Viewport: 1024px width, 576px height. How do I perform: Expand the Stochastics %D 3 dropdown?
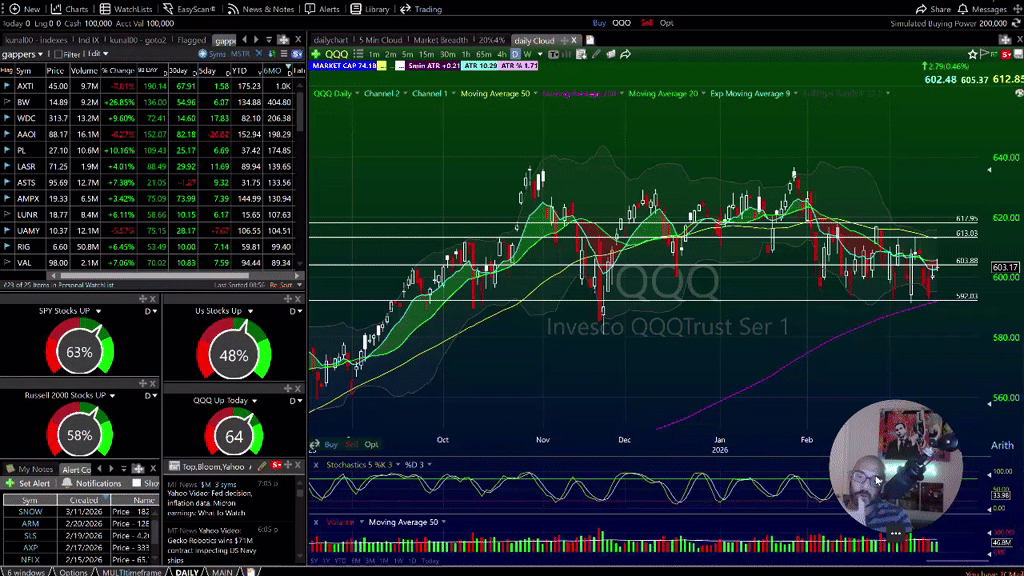pyautogui.click(x=430, y=464)
